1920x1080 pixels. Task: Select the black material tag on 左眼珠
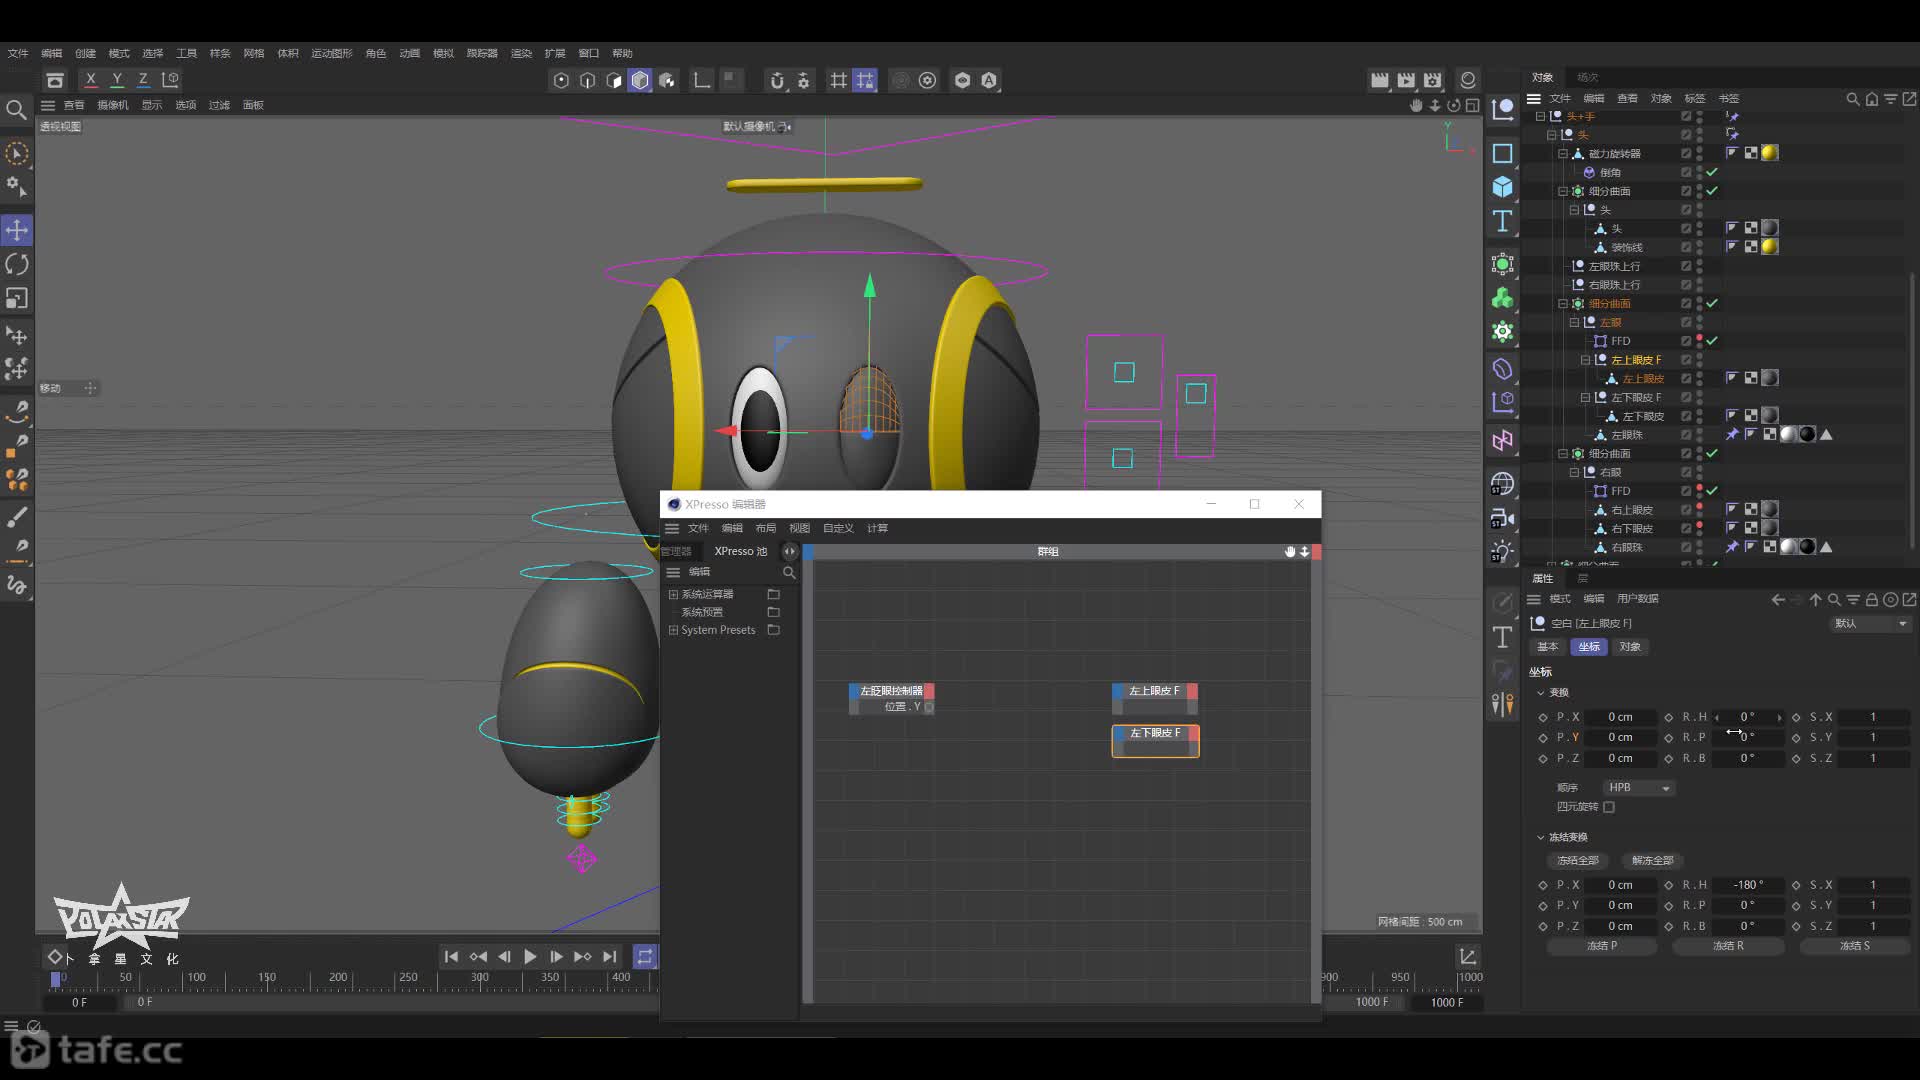coord(1807,435)
